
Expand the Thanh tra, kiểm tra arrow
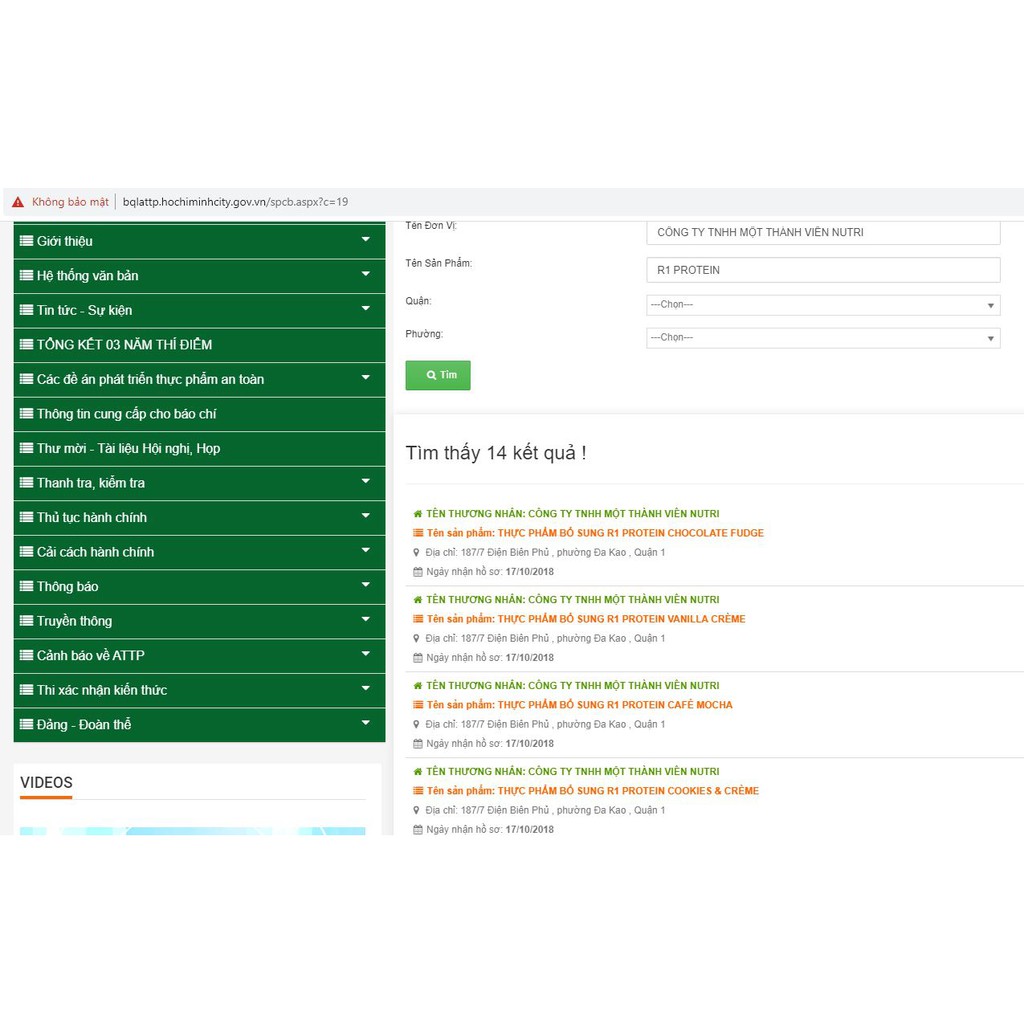[x=366, y=482]
